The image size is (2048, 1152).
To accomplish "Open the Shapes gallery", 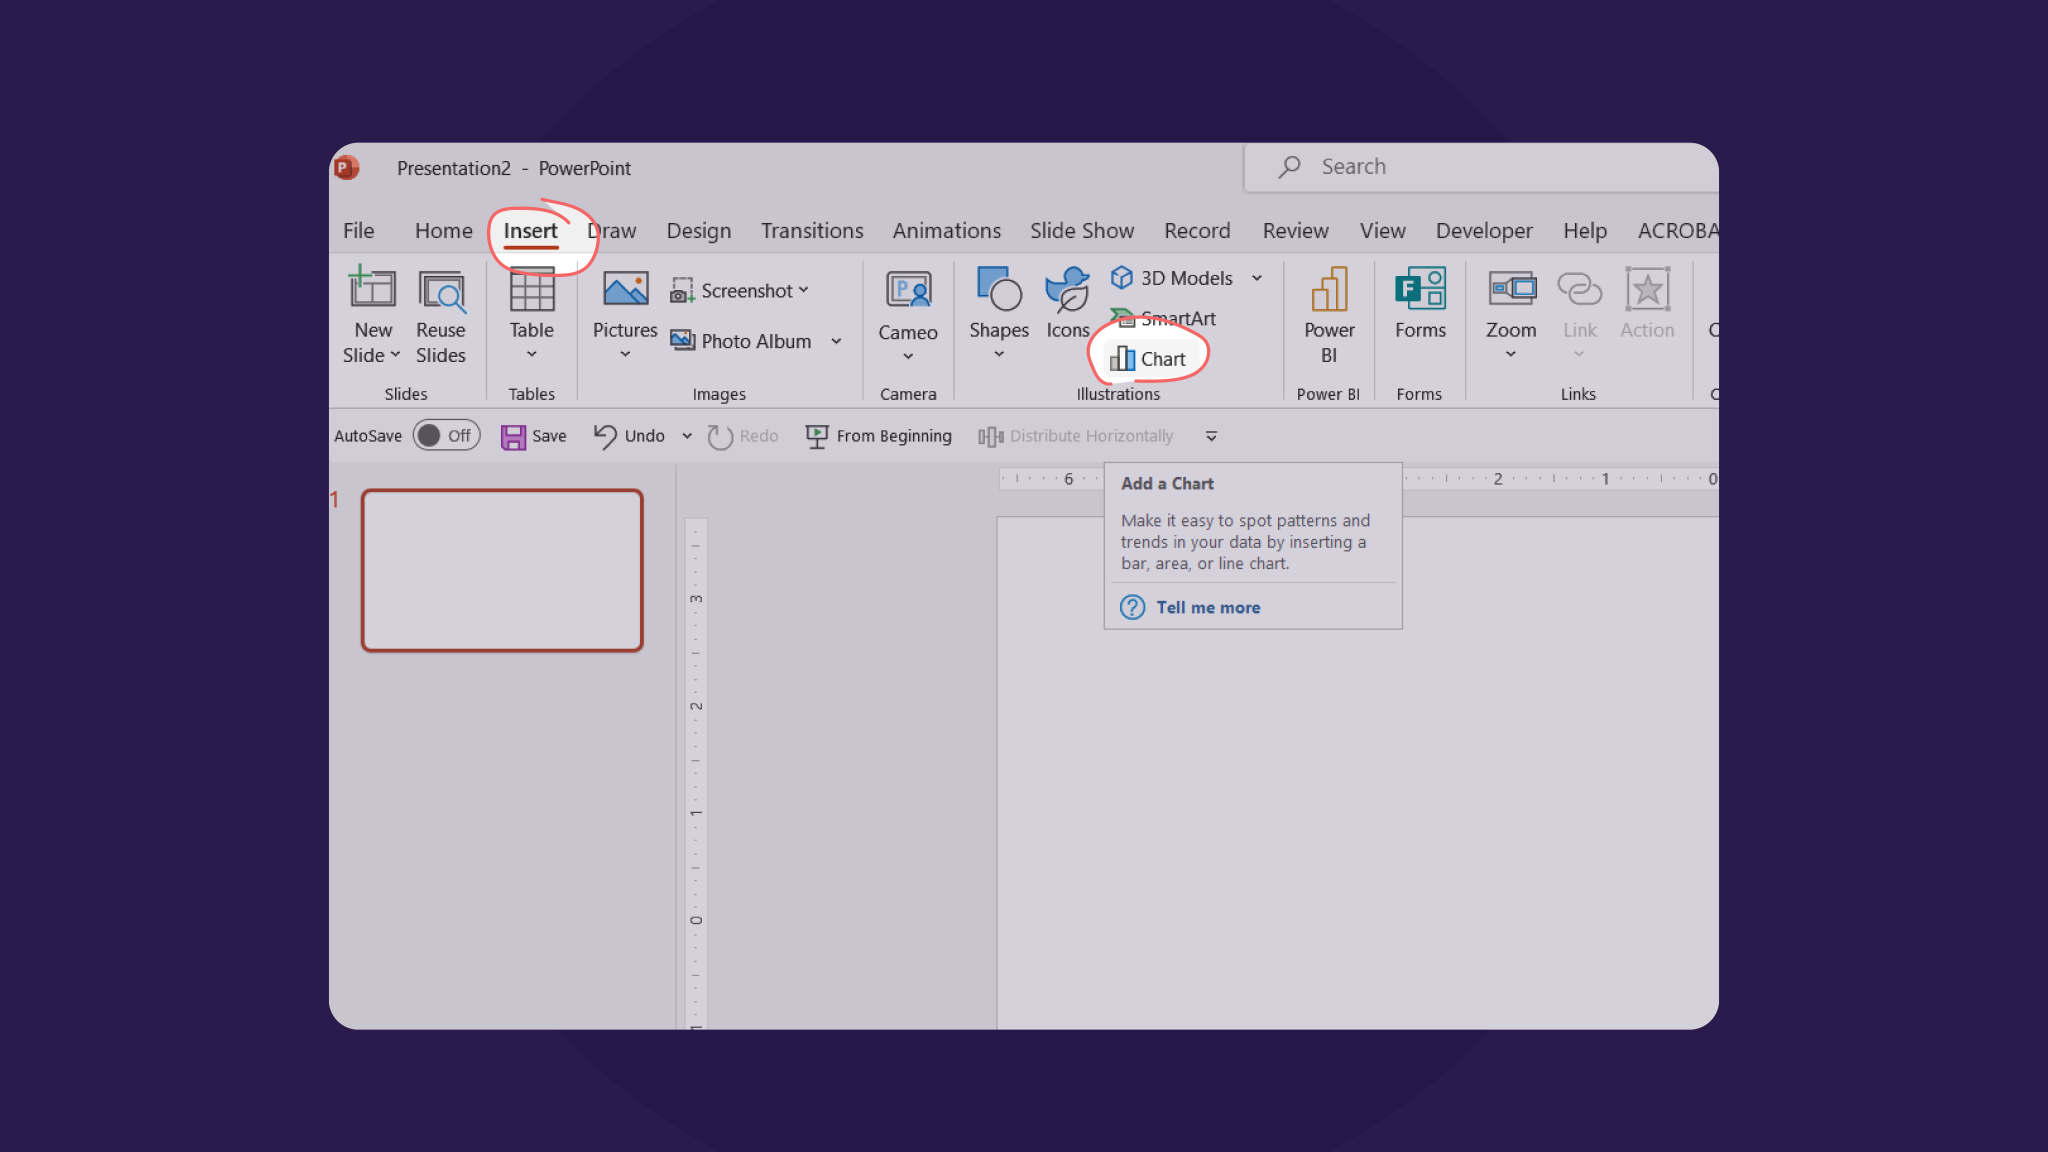I will 997,312.
